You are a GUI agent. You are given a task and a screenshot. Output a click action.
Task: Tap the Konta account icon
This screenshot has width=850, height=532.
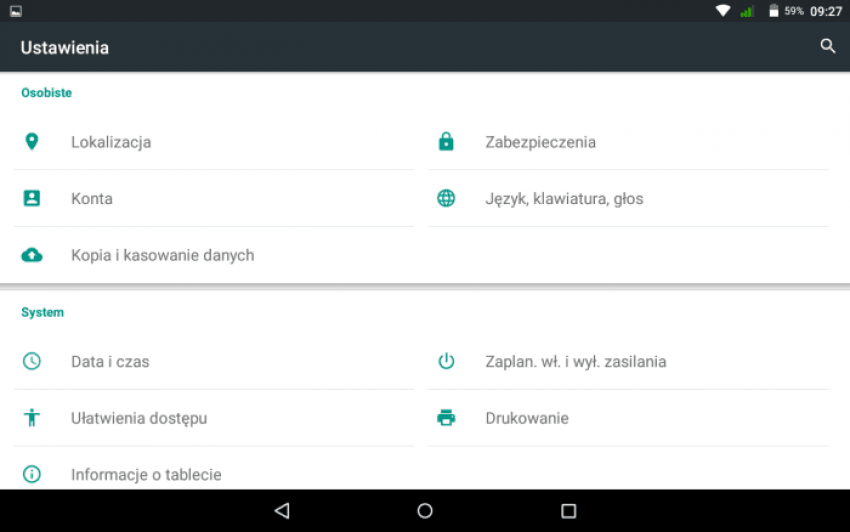pyautogui.click(x=31, y=198)
